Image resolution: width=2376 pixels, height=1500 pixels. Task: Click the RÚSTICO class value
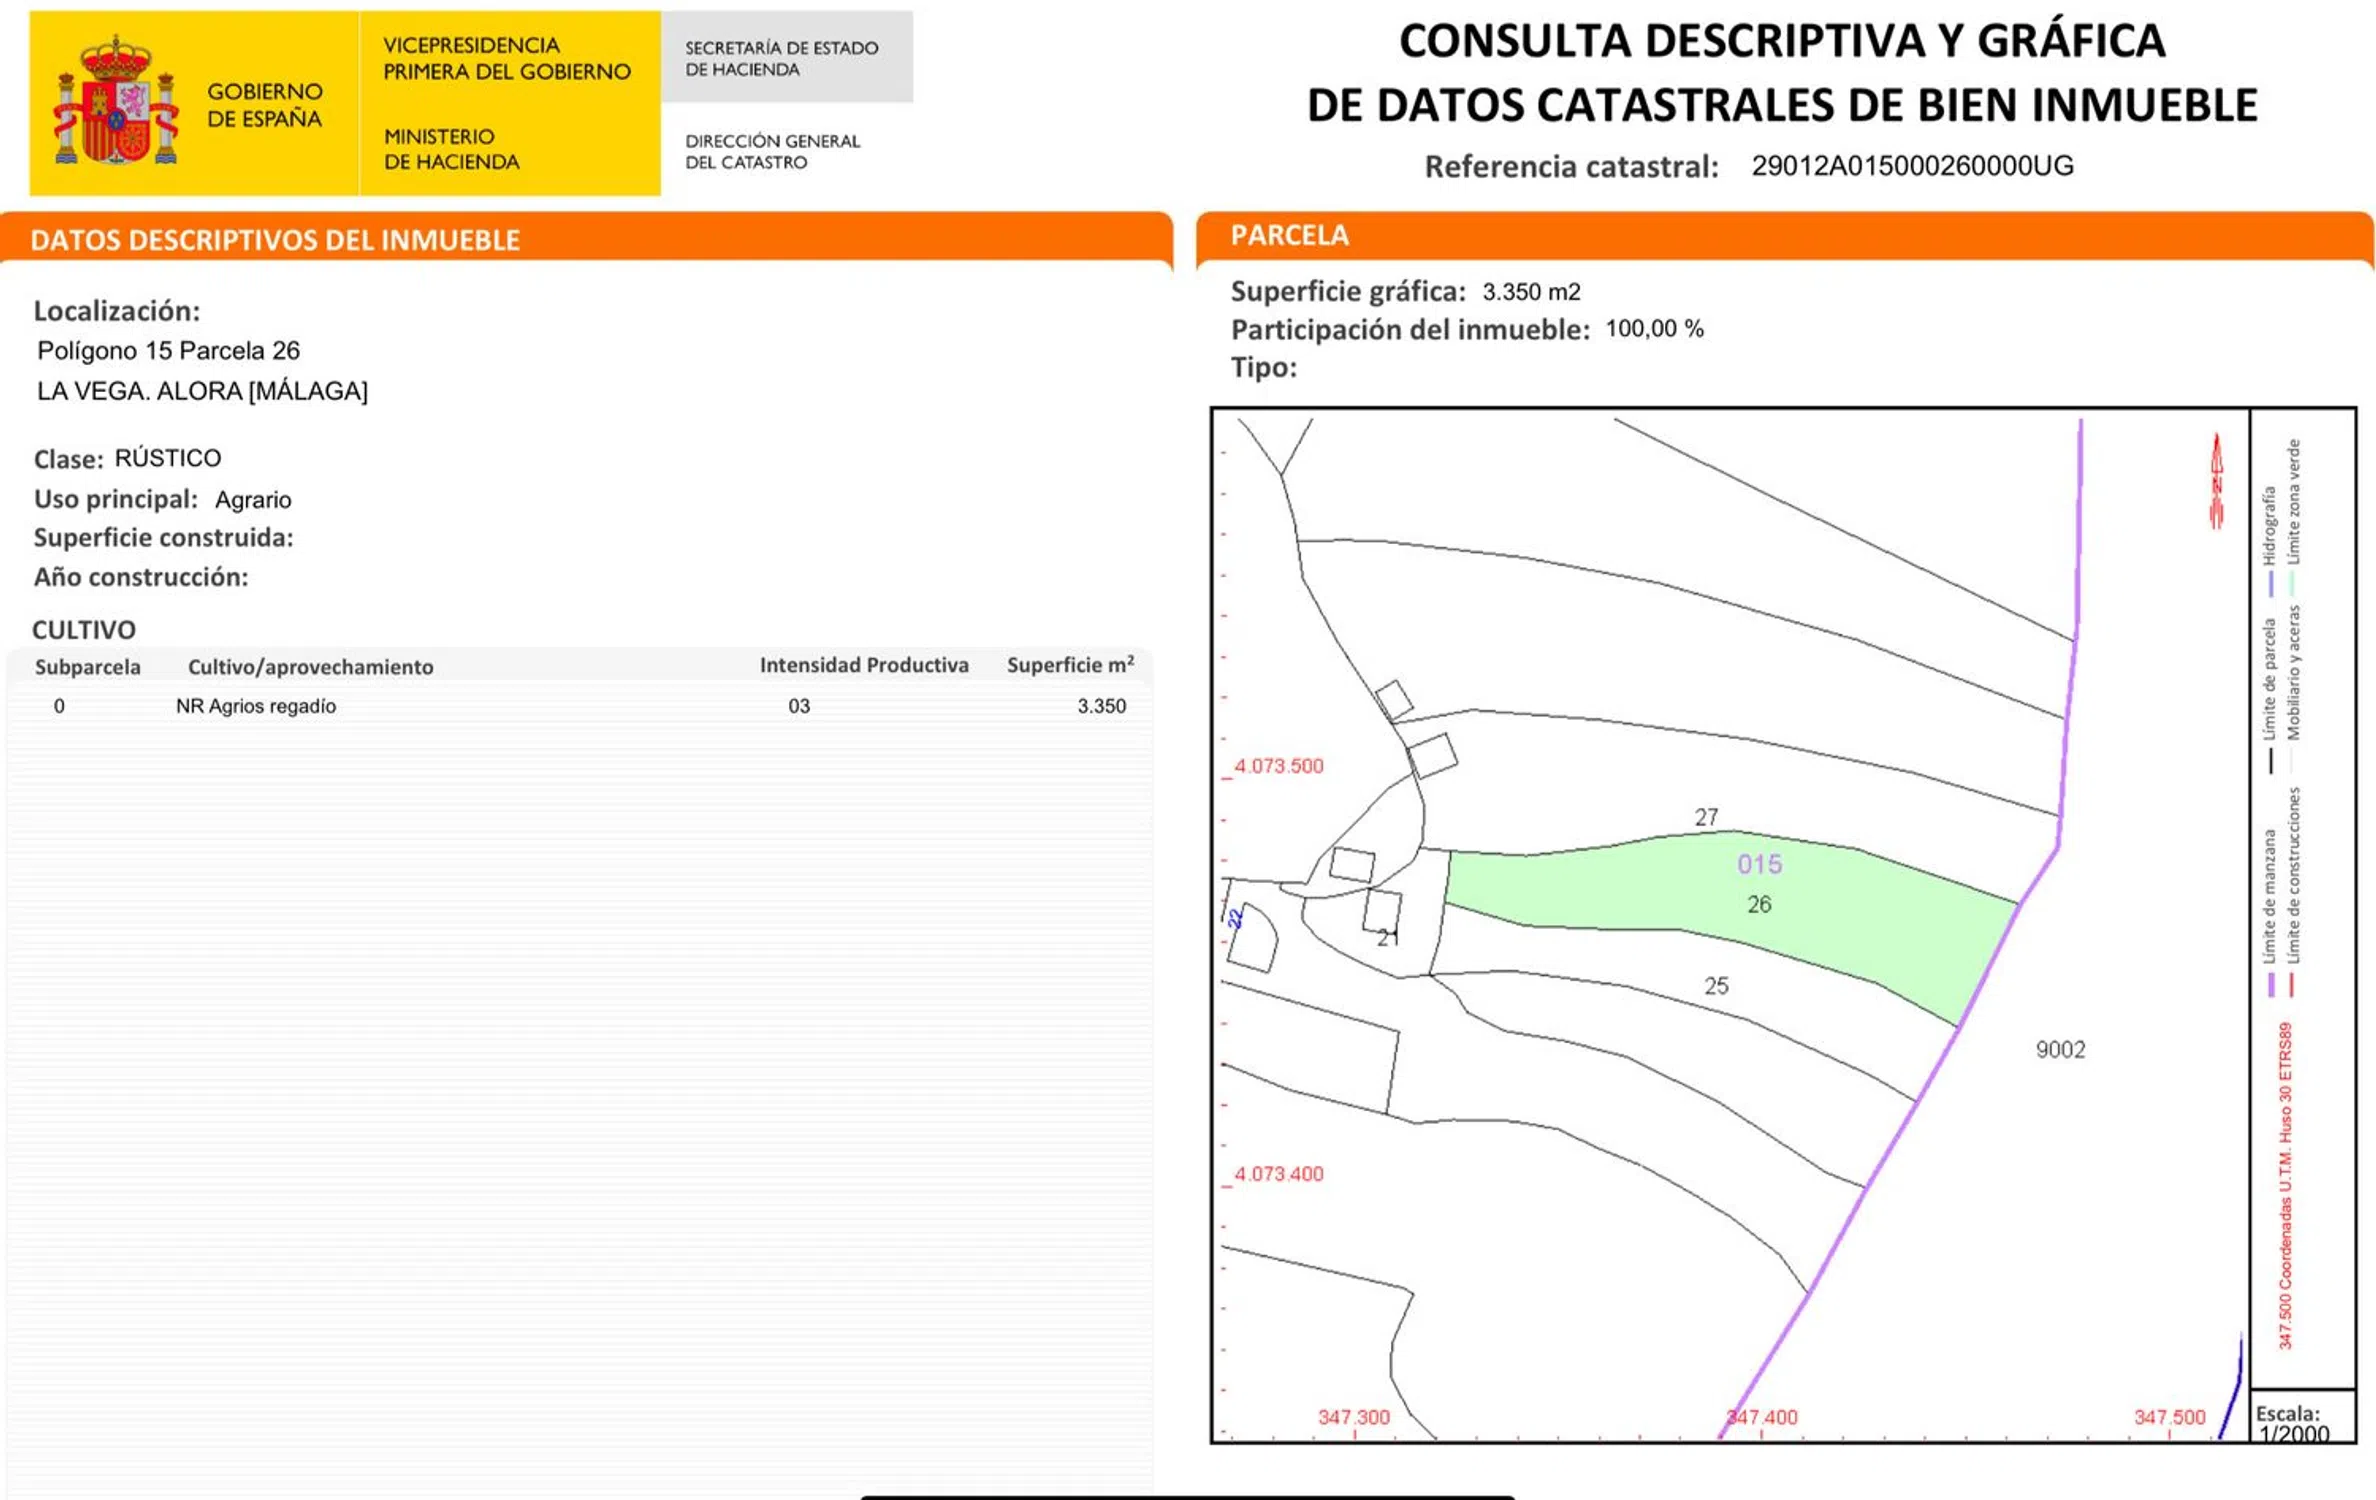[167, 458]
